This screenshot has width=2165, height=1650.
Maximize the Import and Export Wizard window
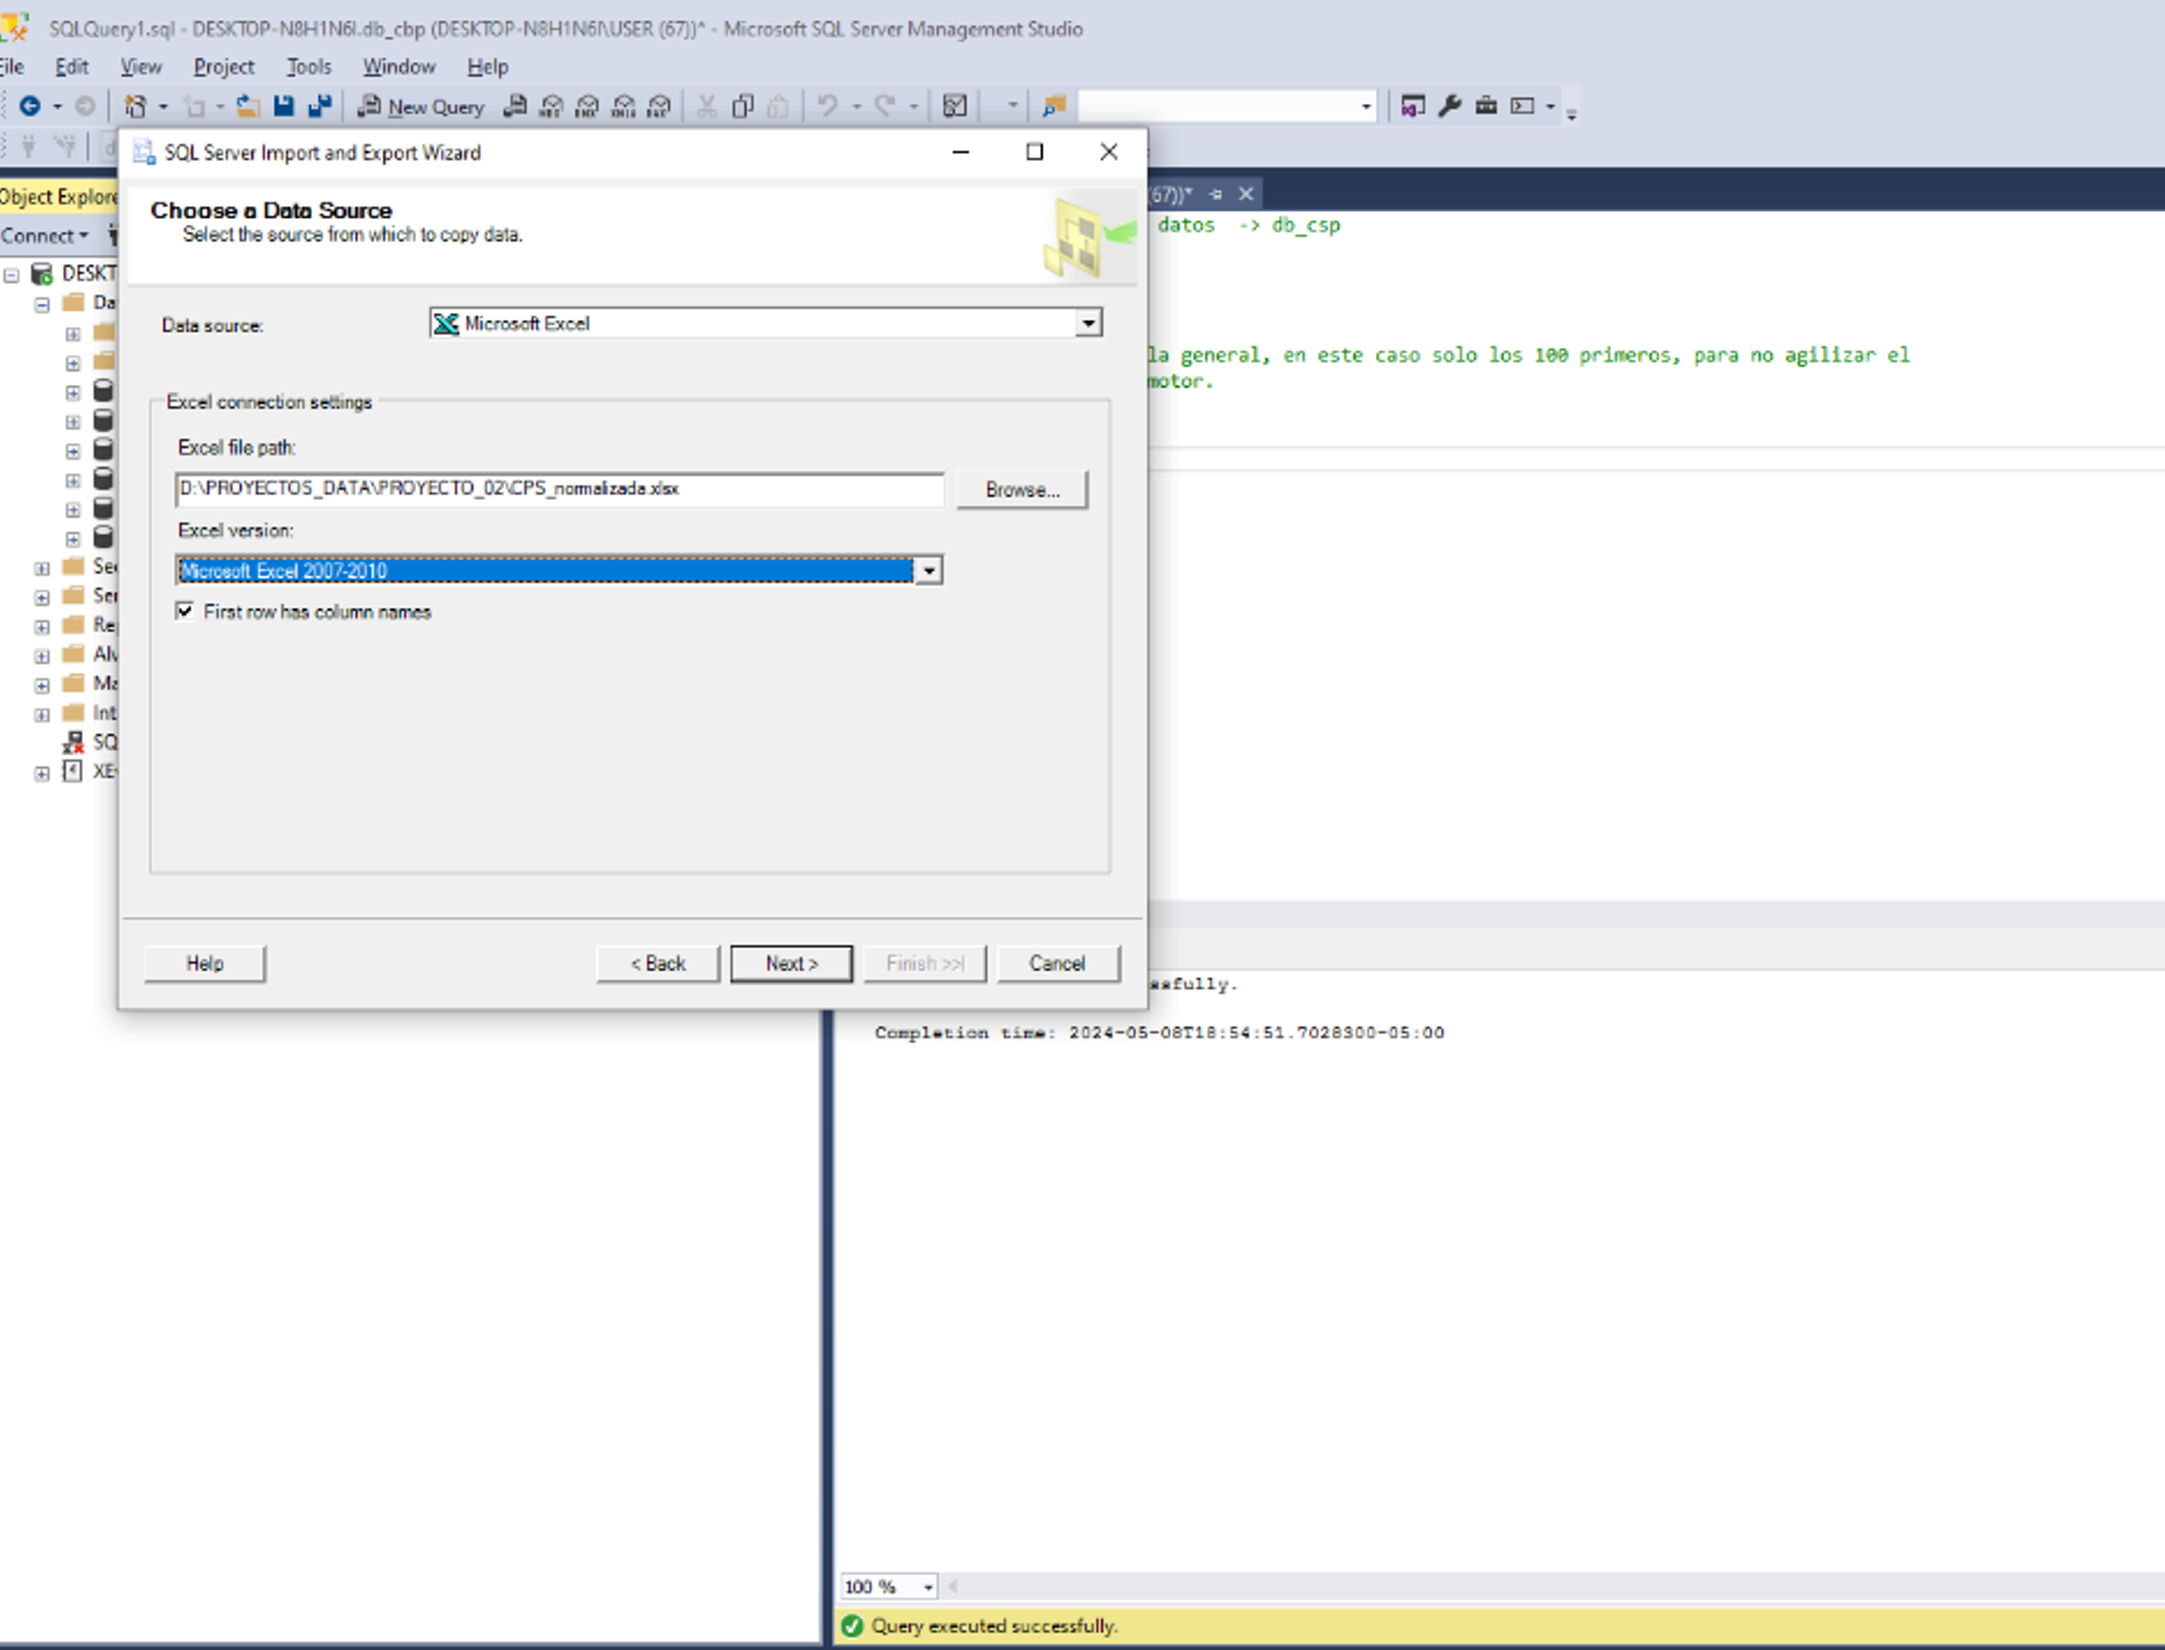(1035, 152)
